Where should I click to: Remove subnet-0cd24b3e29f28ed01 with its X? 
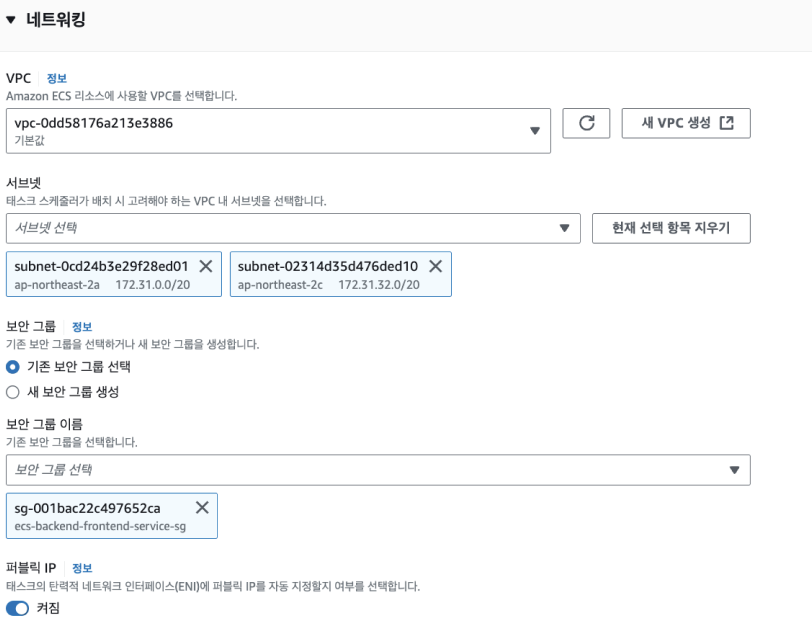[x=206, y=266]
